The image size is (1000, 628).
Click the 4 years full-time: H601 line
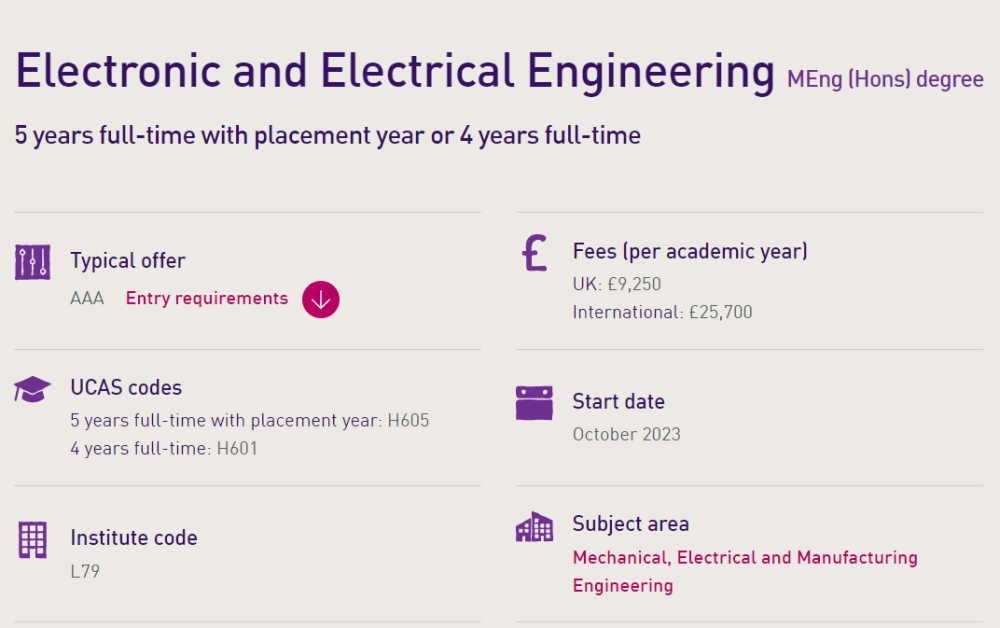point(164,449)
